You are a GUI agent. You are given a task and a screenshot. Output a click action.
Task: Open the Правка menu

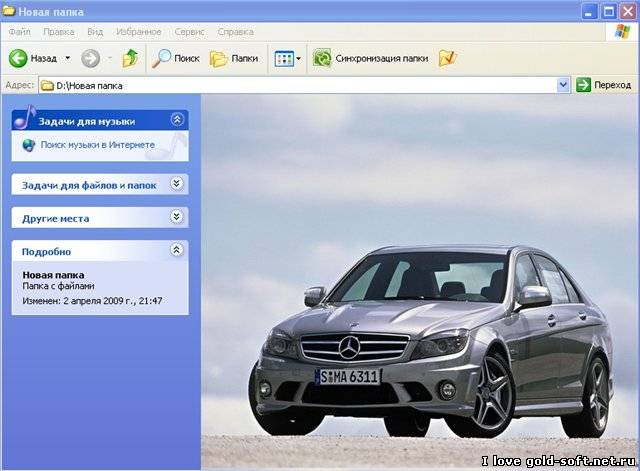pyautogui.click(x=59, y=31)
